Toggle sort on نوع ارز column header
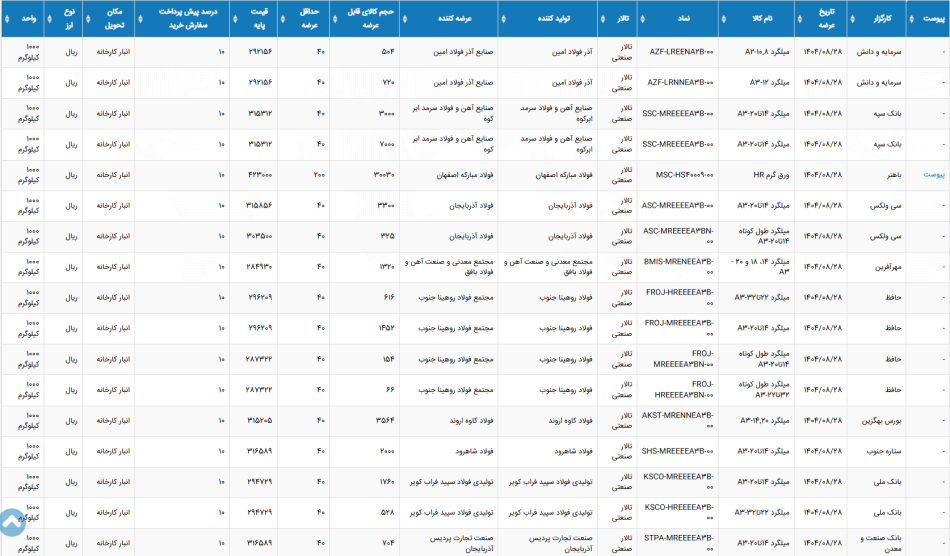 (64, 19)
